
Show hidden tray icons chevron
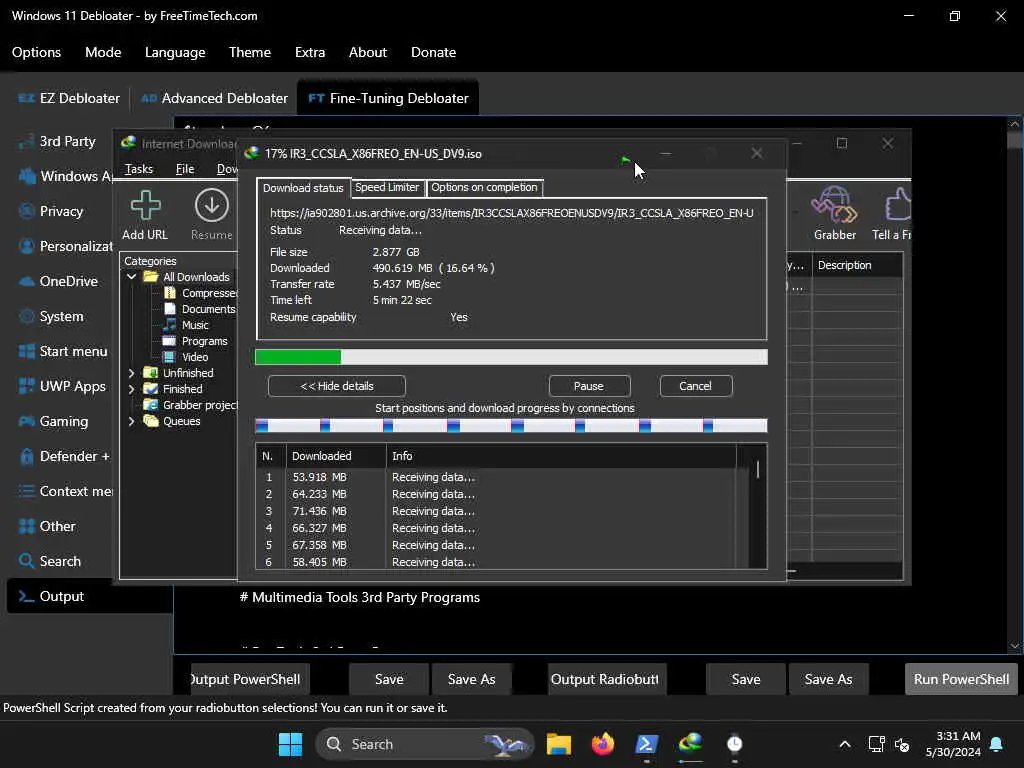pyautogui.click(x=844, y=744)
